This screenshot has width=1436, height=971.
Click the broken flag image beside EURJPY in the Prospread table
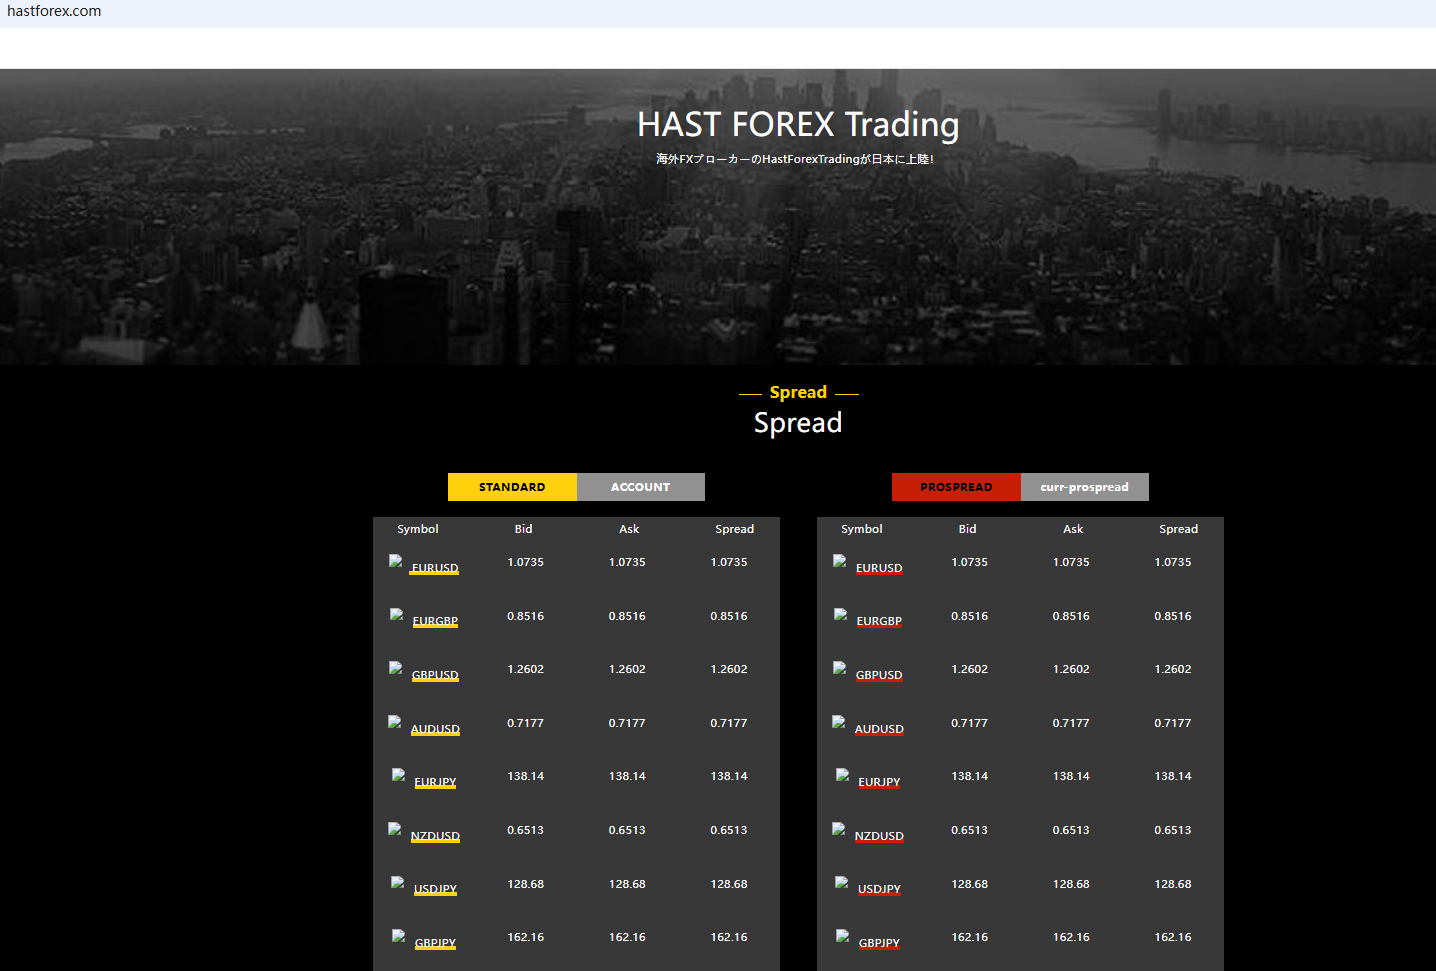843,776
